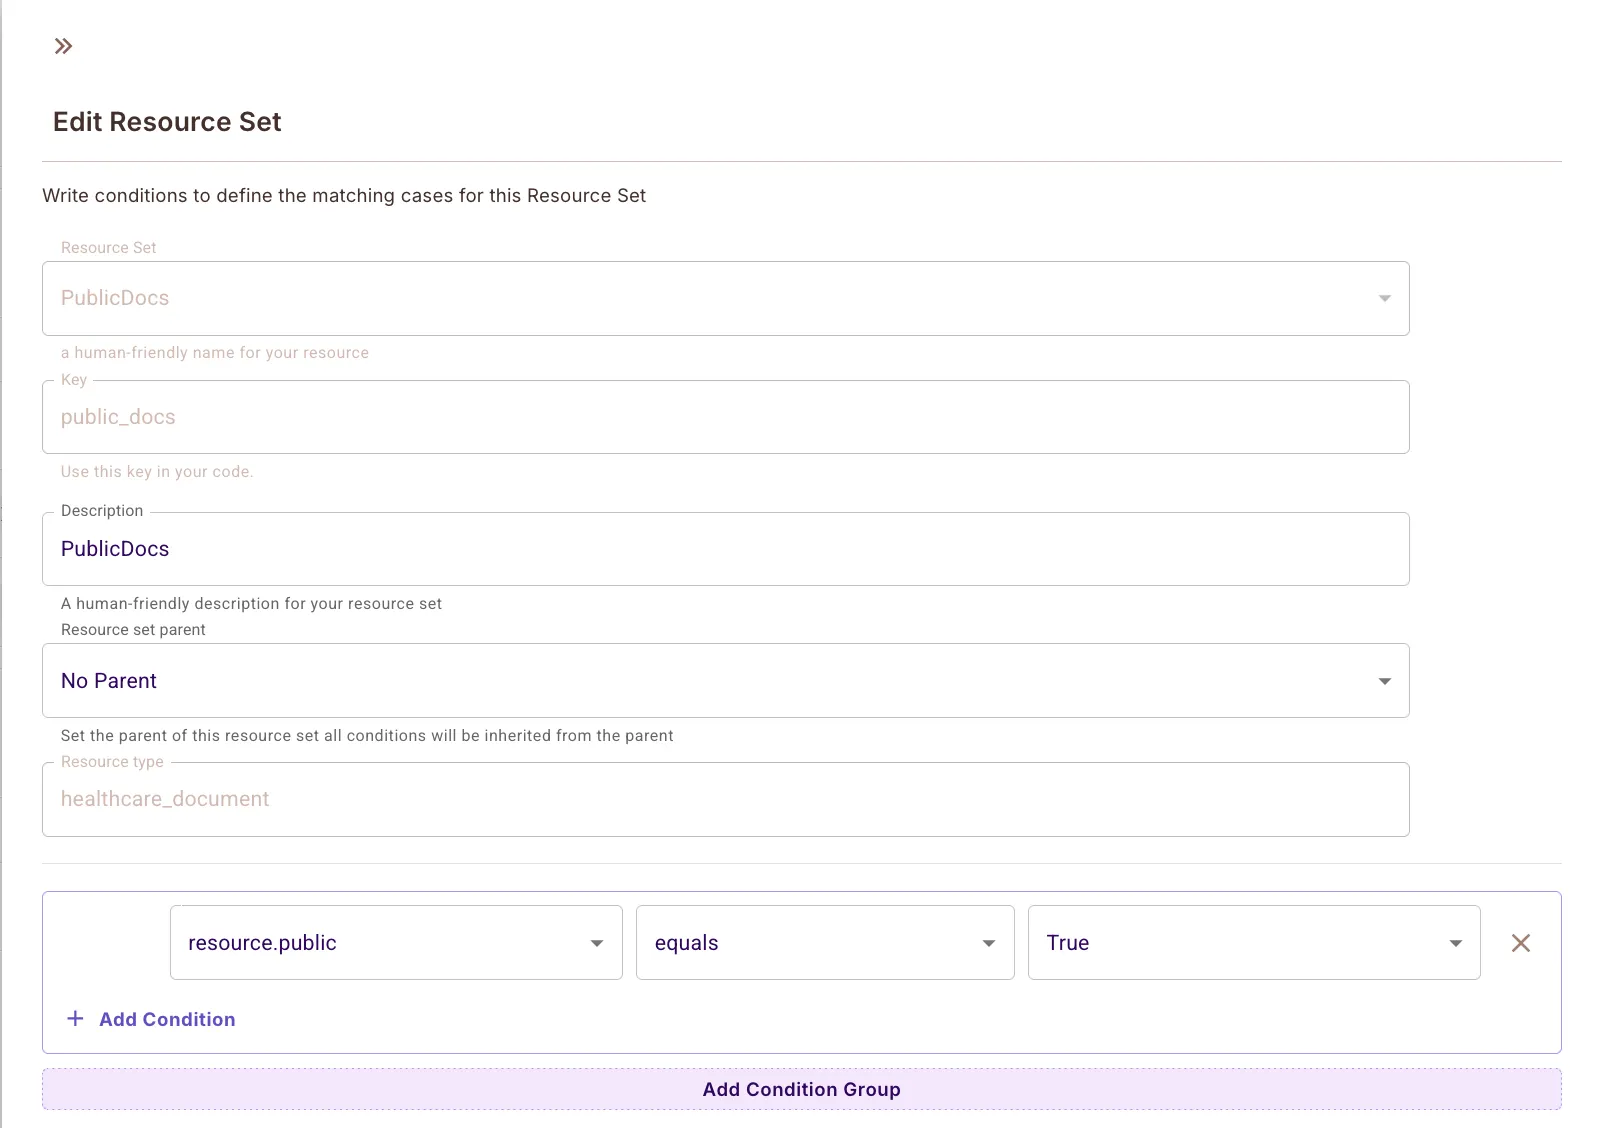The image size is (1602, 1128).
Task: Open the True value dropdown arrow
Action: coord(1454,942)
